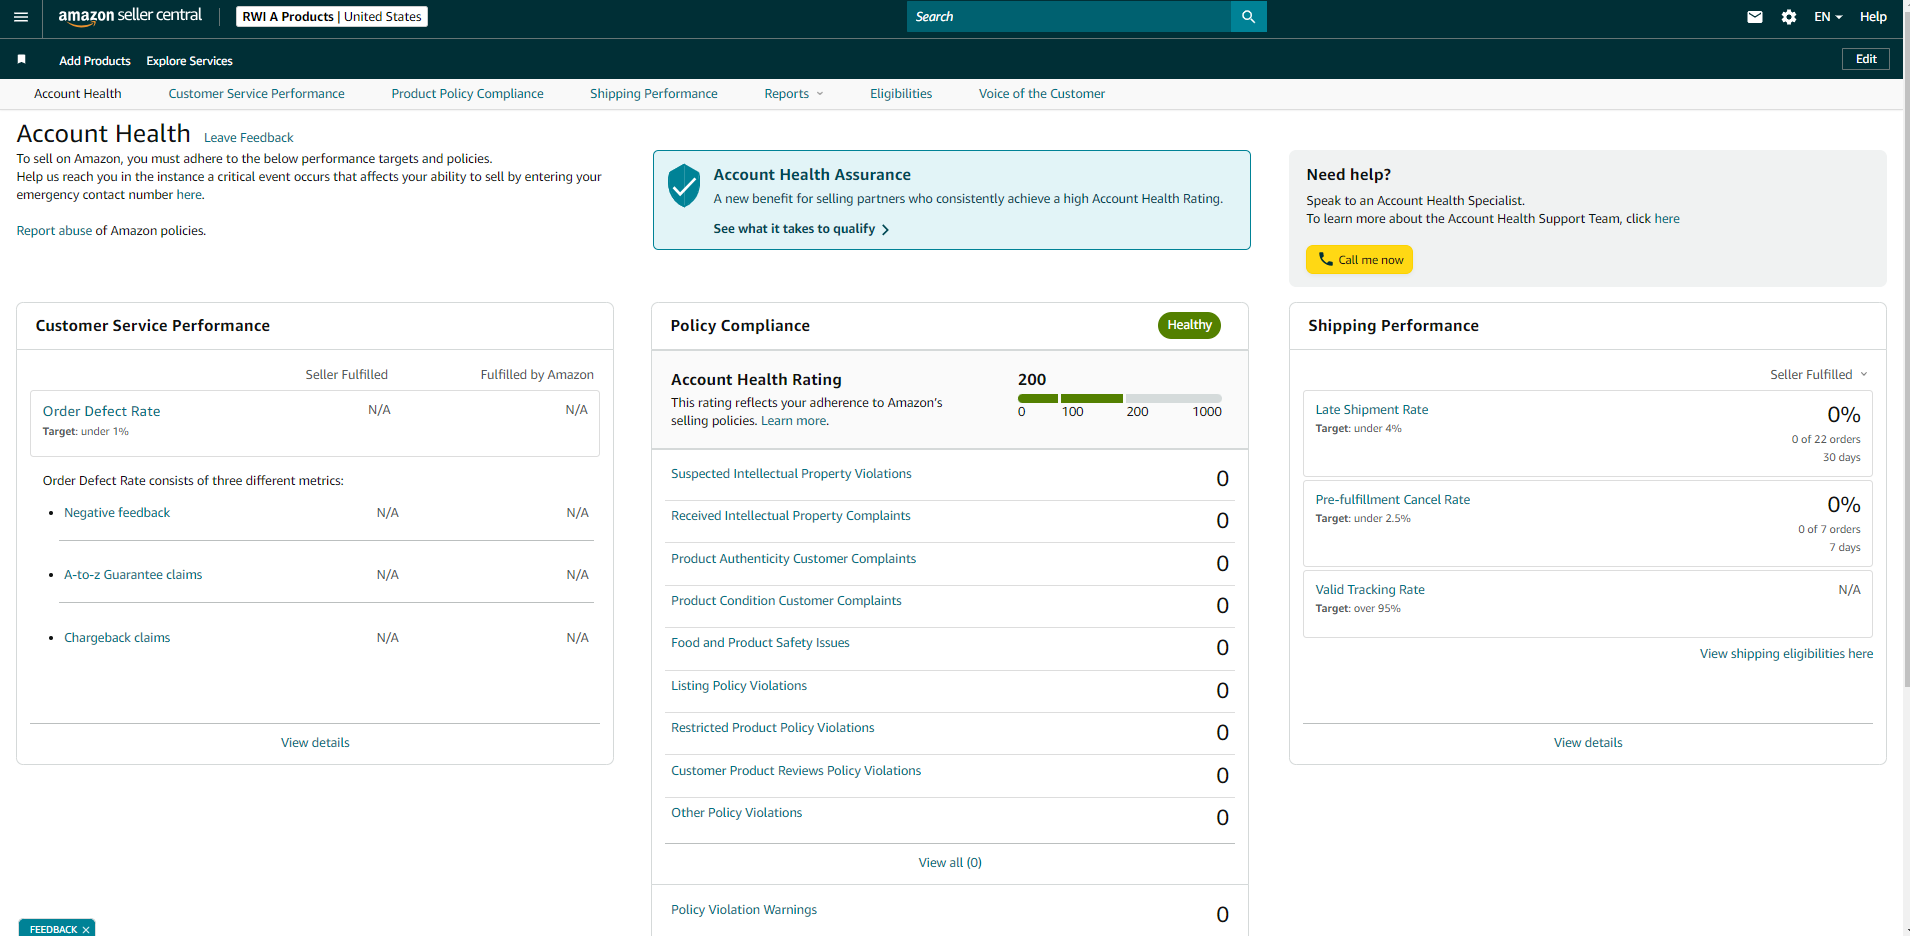
Task: Open the RWI A Products marketplace switcher
Action: [x=332, y=17]
